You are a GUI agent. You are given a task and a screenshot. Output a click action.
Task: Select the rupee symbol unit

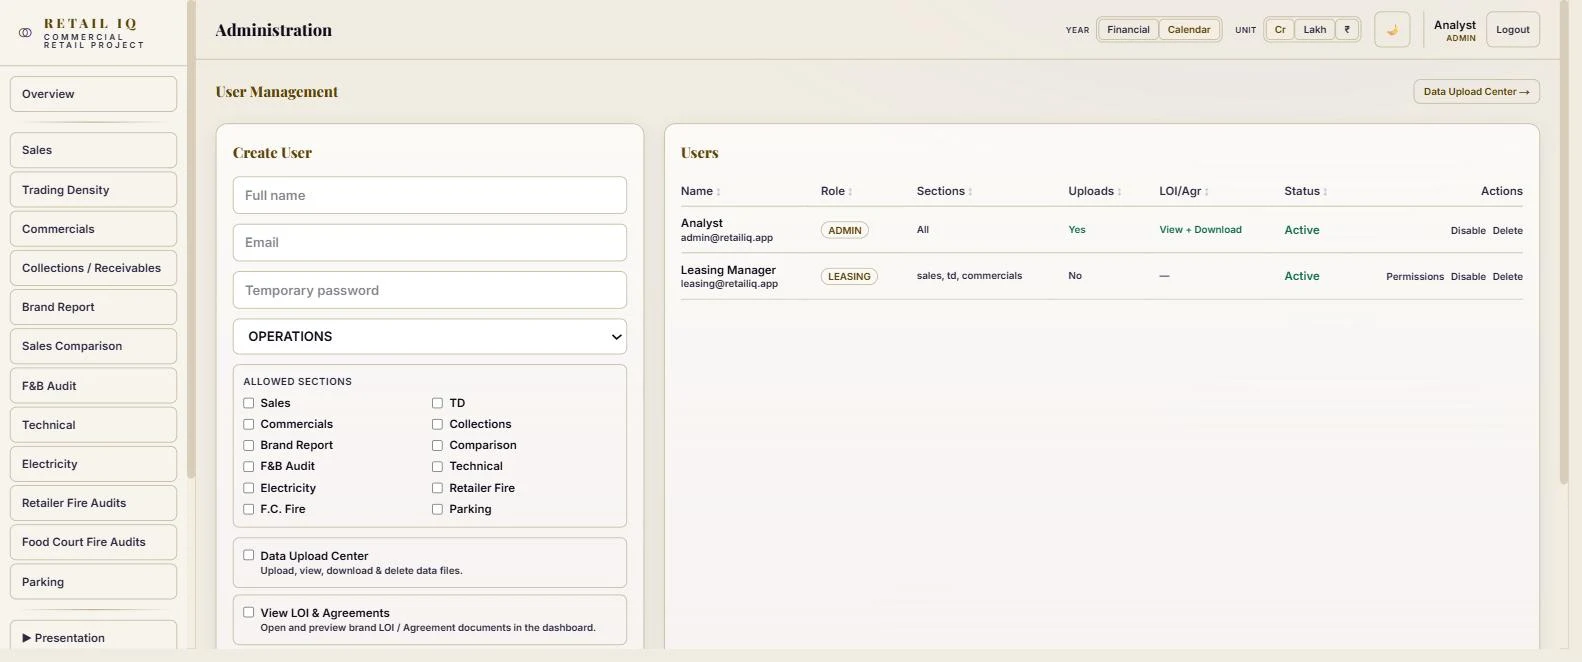tap(1347, 30)
